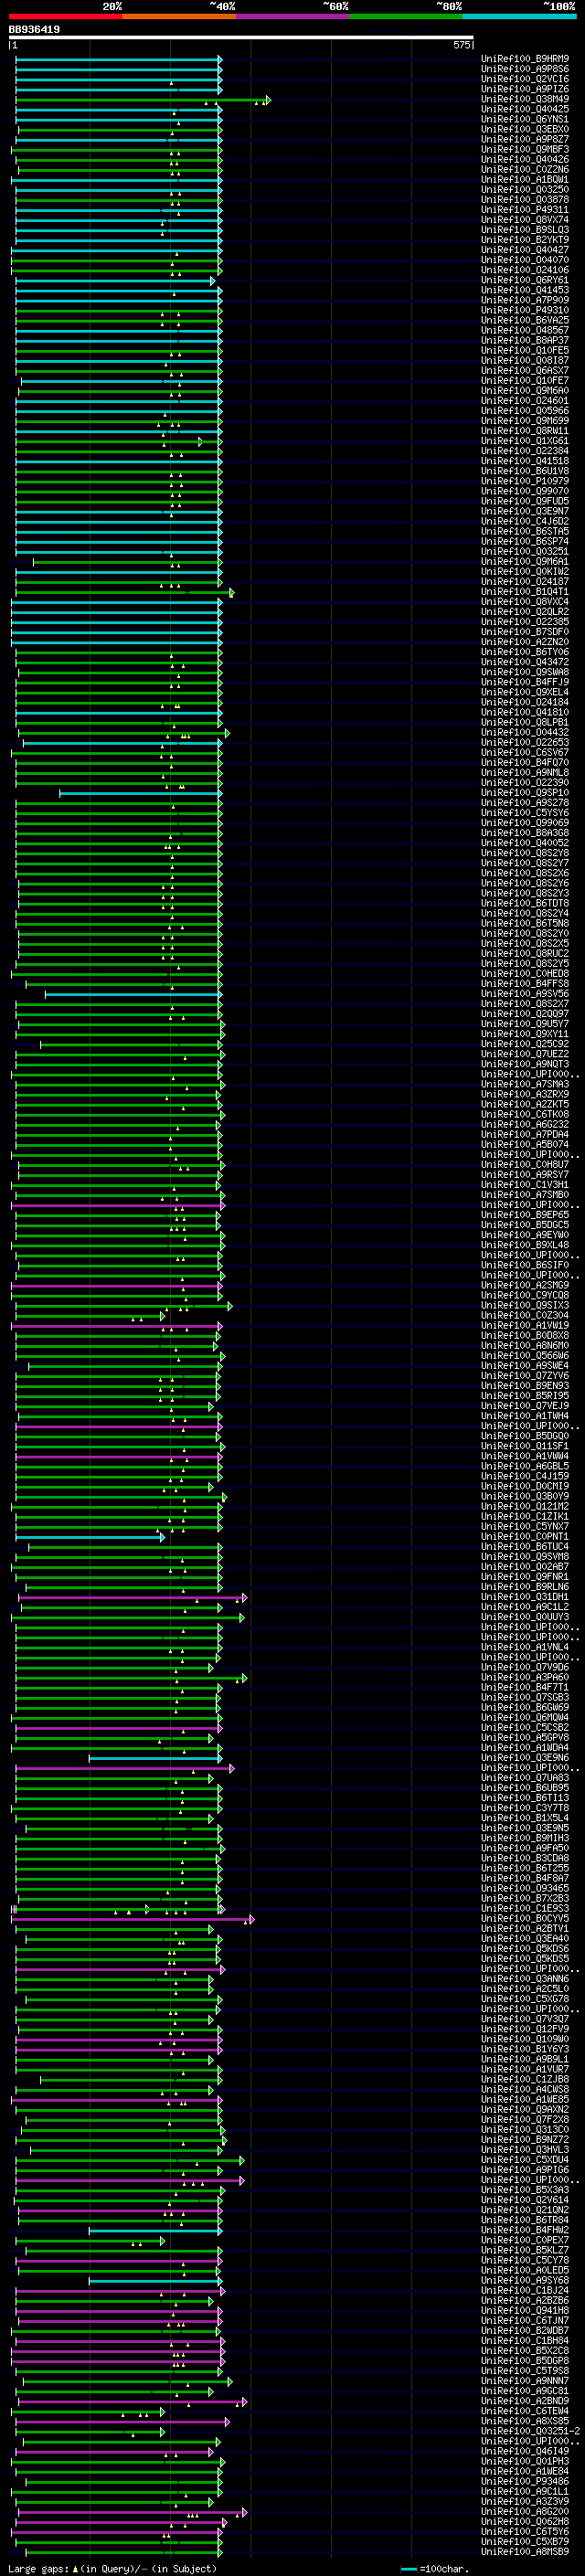
Task: Click UniRef100_A5B074 label
Action: pyautogui.click(x=525, y=1144)
